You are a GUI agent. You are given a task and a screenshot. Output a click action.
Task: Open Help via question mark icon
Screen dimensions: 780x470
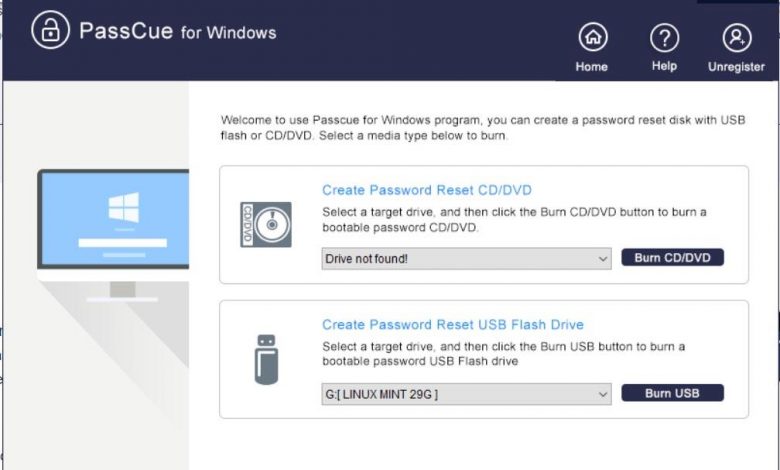click(x=664, y=38)
